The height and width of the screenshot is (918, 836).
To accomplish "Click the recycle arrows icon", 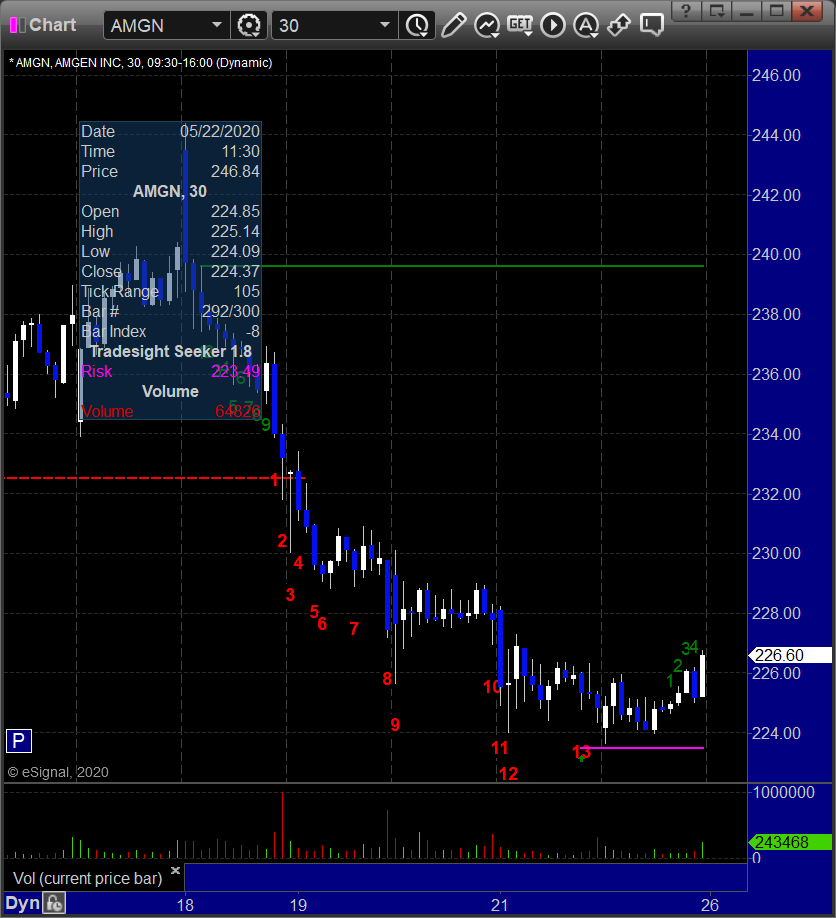I will pyautogui.click(x=619, y=25).
